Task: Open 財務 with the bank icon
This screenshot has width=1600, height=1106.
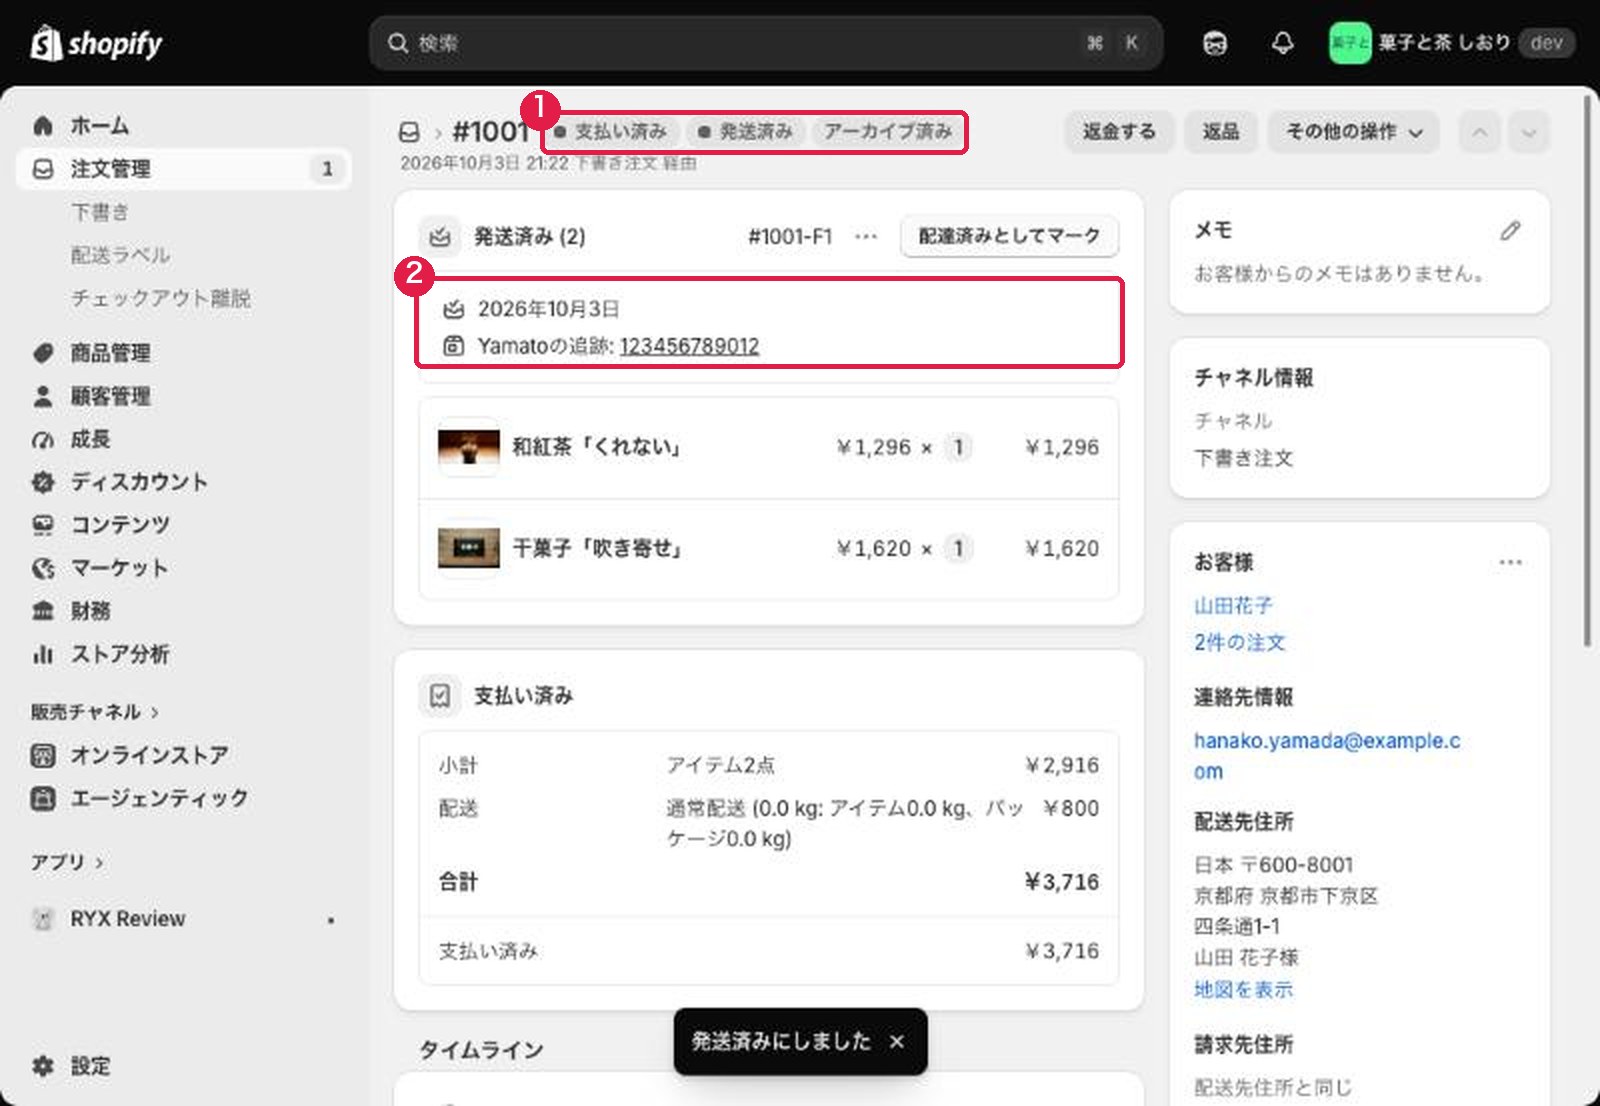Action: [184, 611]
